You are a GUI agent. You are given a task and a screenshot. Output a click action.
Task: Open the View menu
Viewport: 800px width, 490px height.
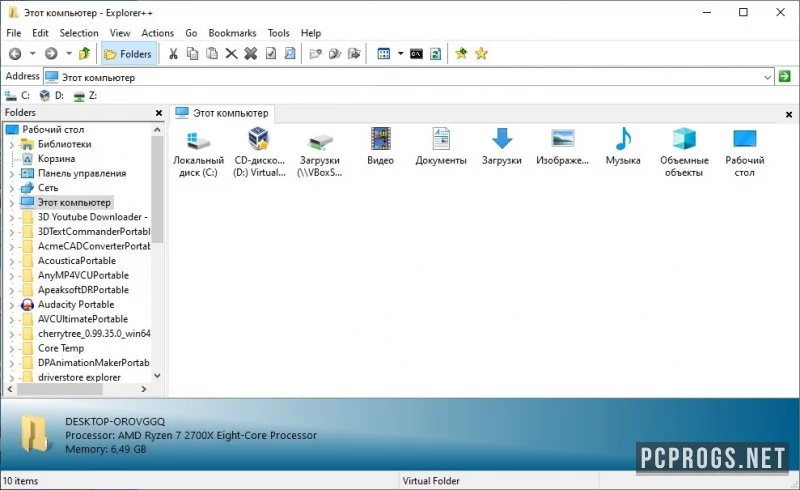[x=120, y=33]
